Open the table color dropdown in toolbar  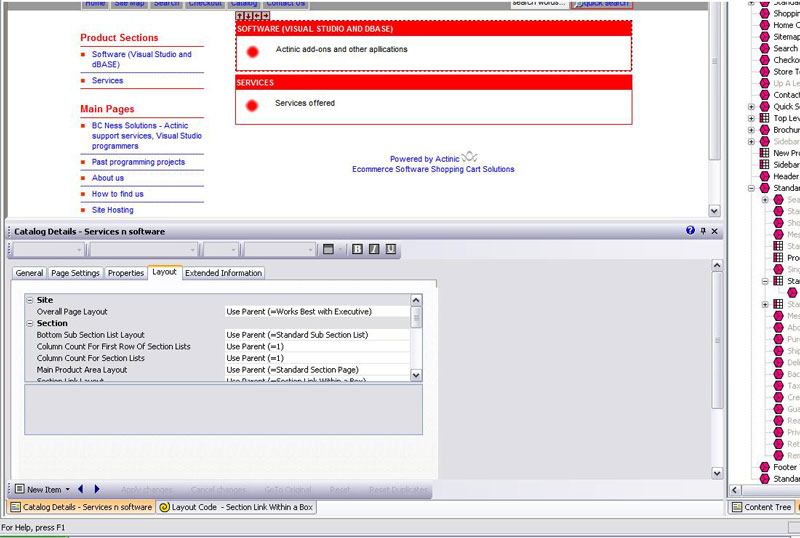pos(340,250)
